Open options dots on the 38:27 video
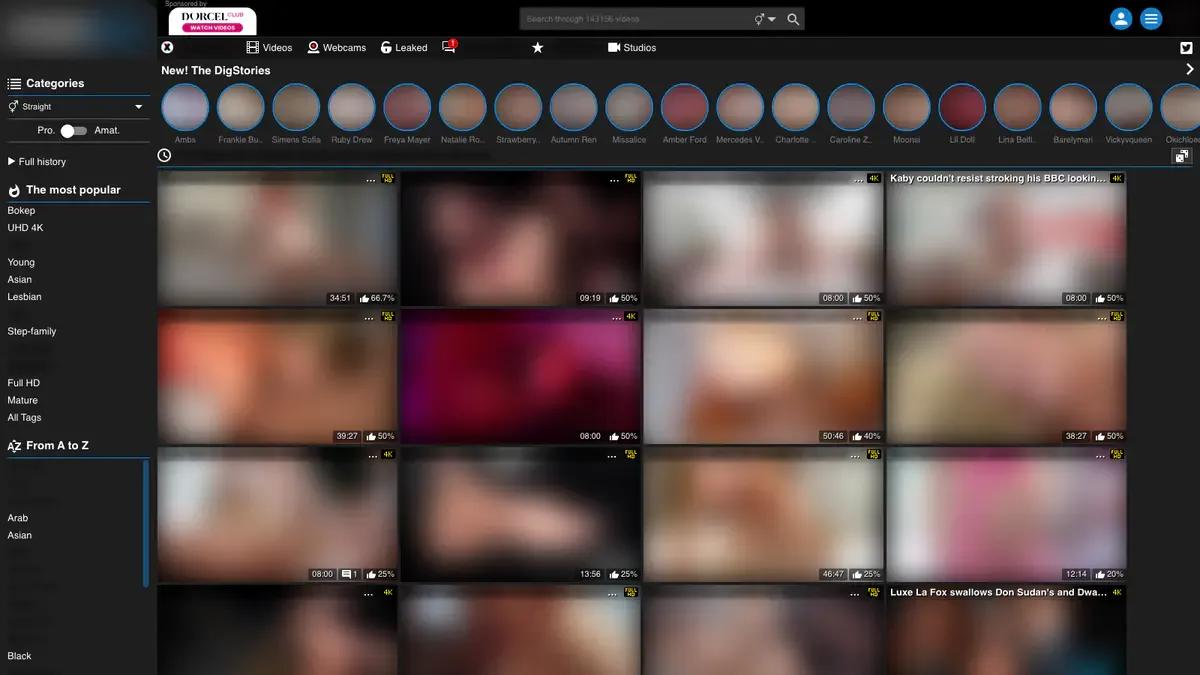The image size is (1200, 675). pyautogui.click(x=1101, y=318)
